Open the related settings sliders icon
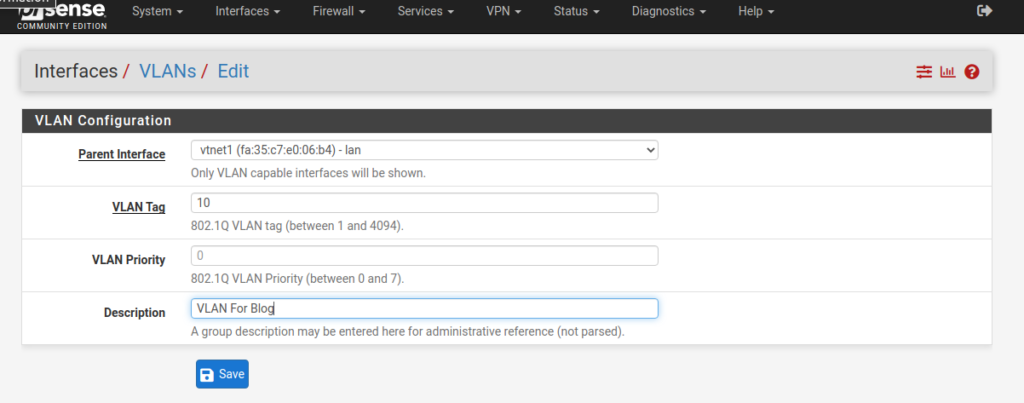The image size is (1024, 403). pyautogui.click(x=924, y=72)
